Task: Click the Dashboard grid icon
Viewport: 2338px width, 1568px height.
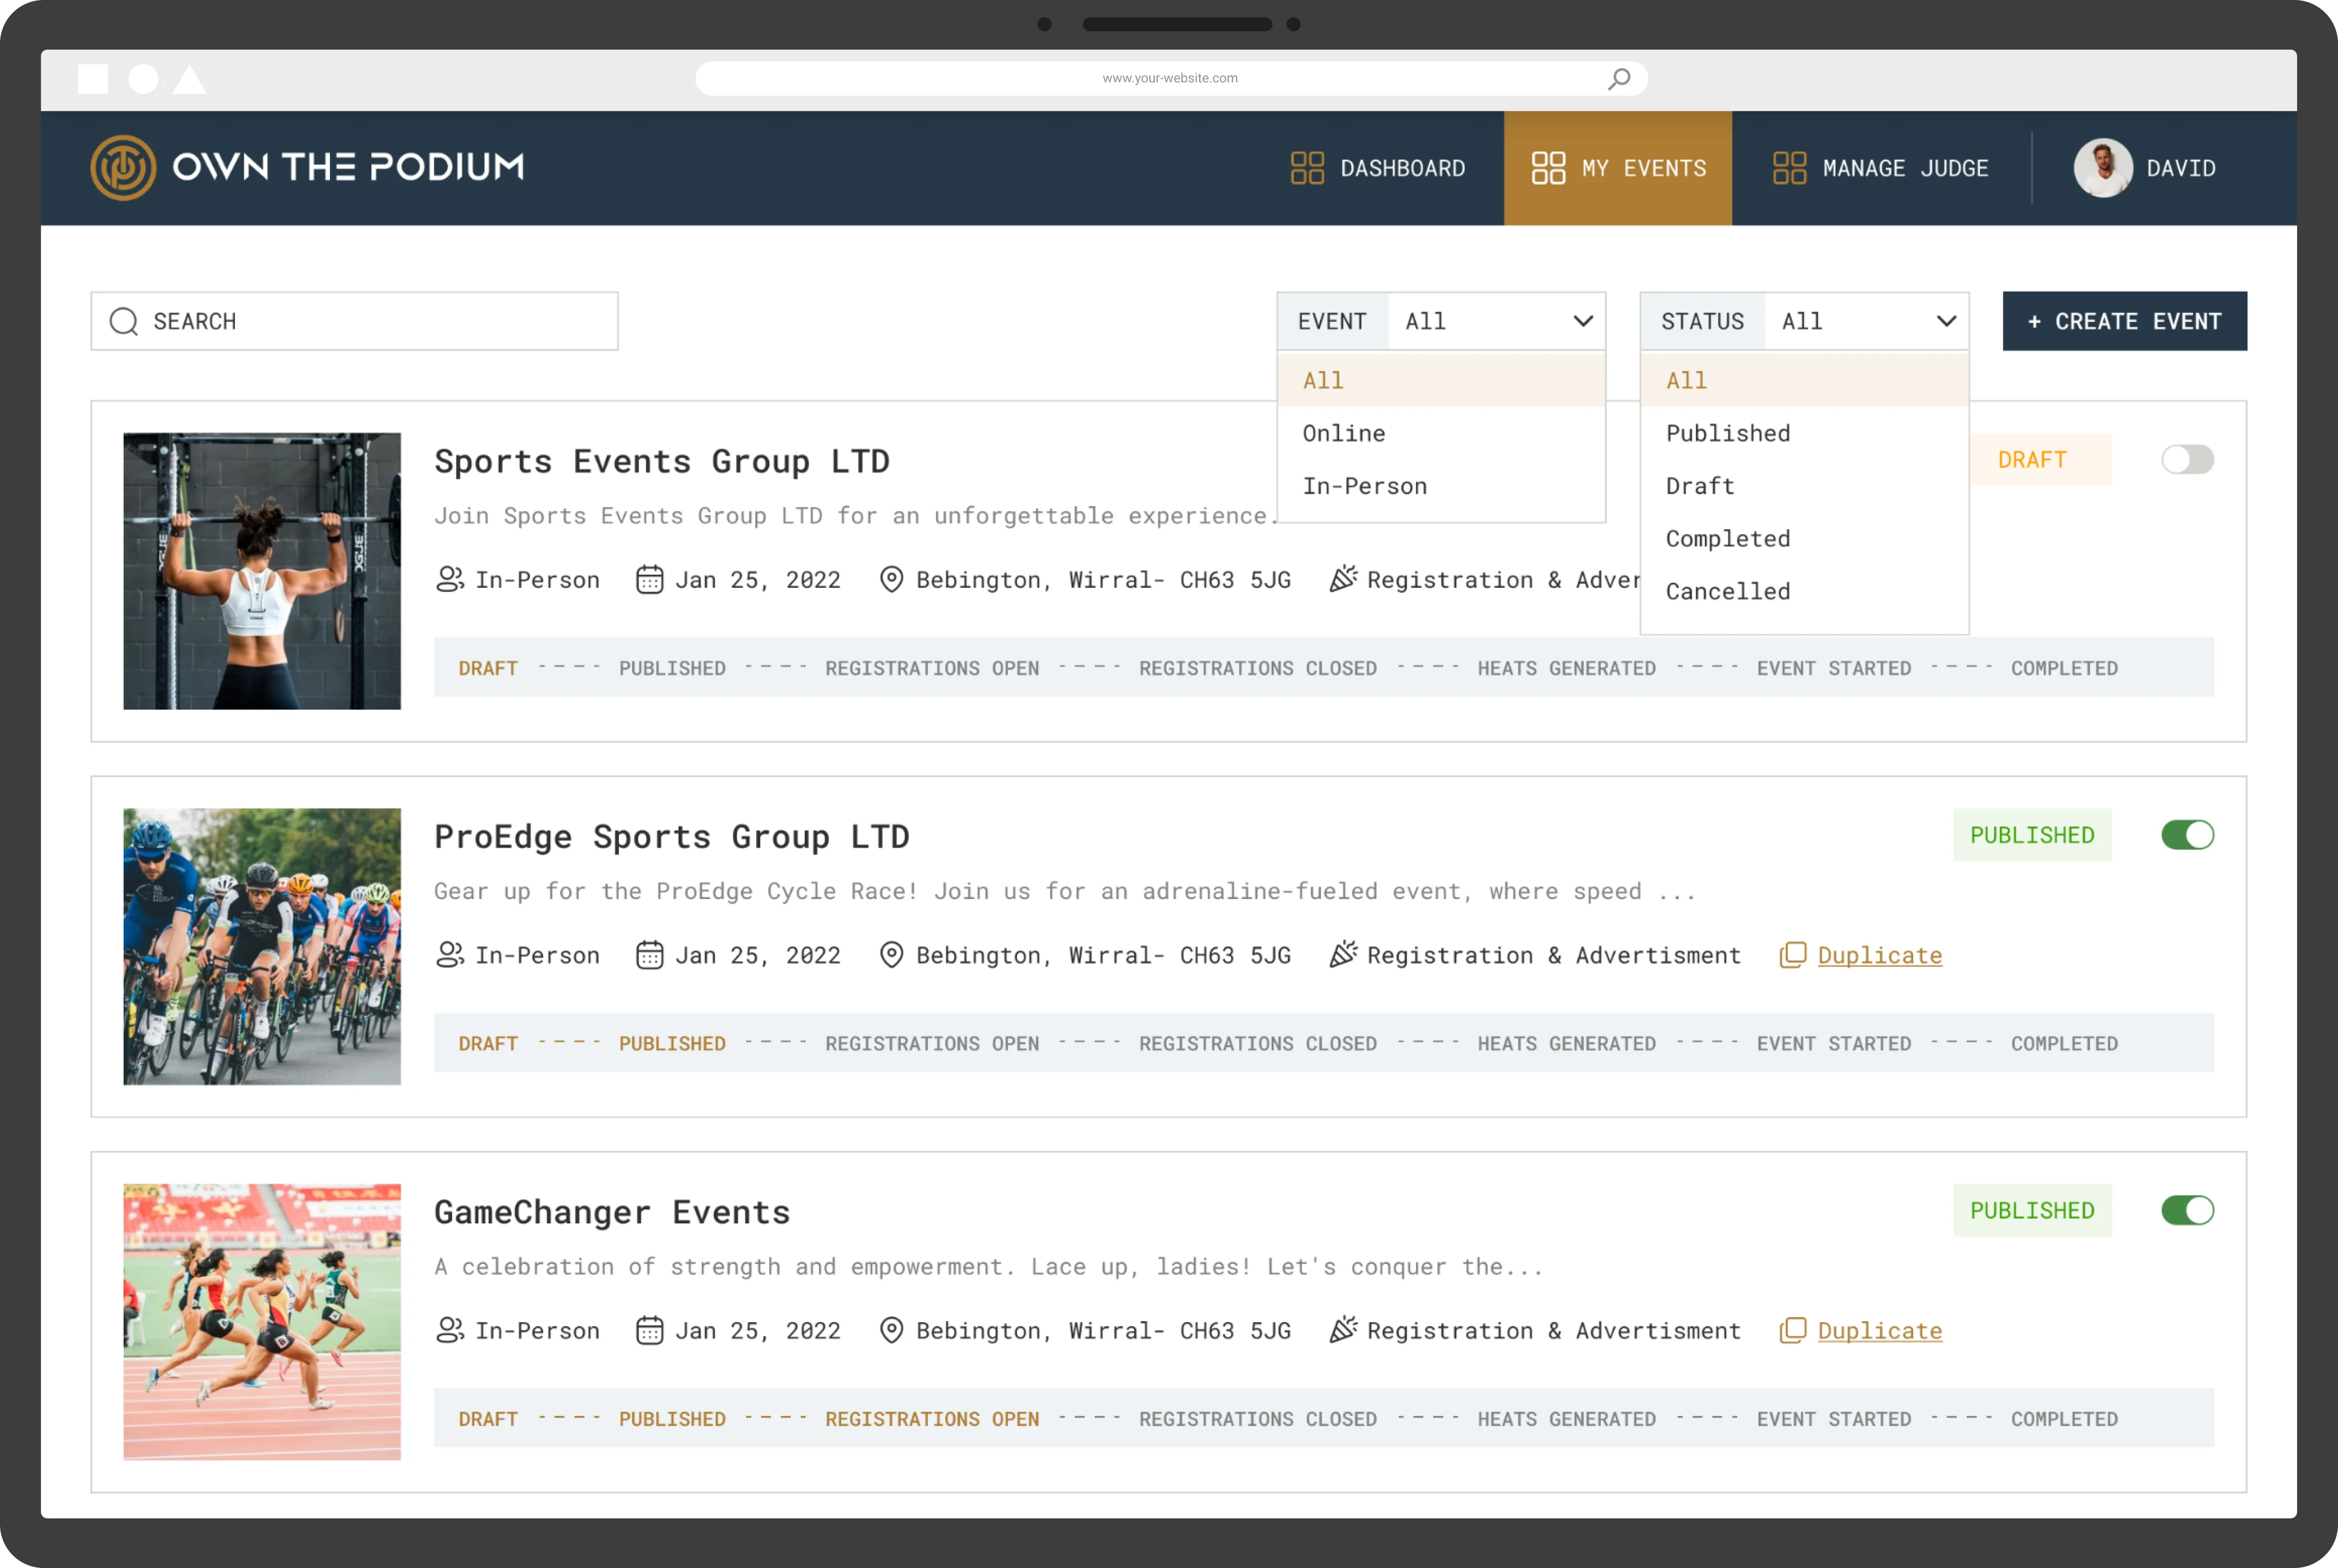Action: point(1307,168)
